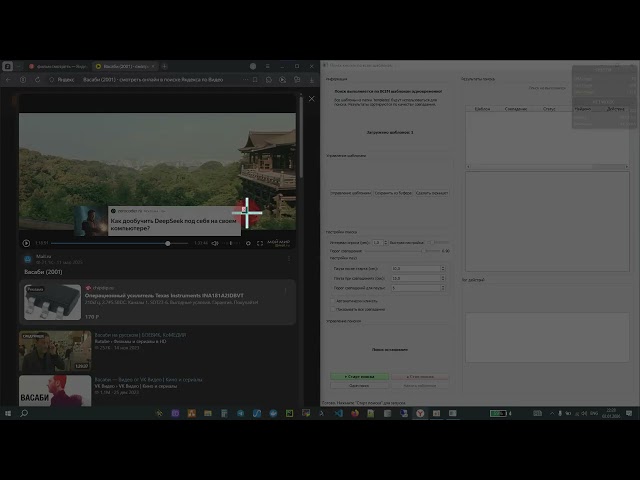640x480 pixels.
Task: Click the Стоп поиска button
Action: [x=420, y=376]
